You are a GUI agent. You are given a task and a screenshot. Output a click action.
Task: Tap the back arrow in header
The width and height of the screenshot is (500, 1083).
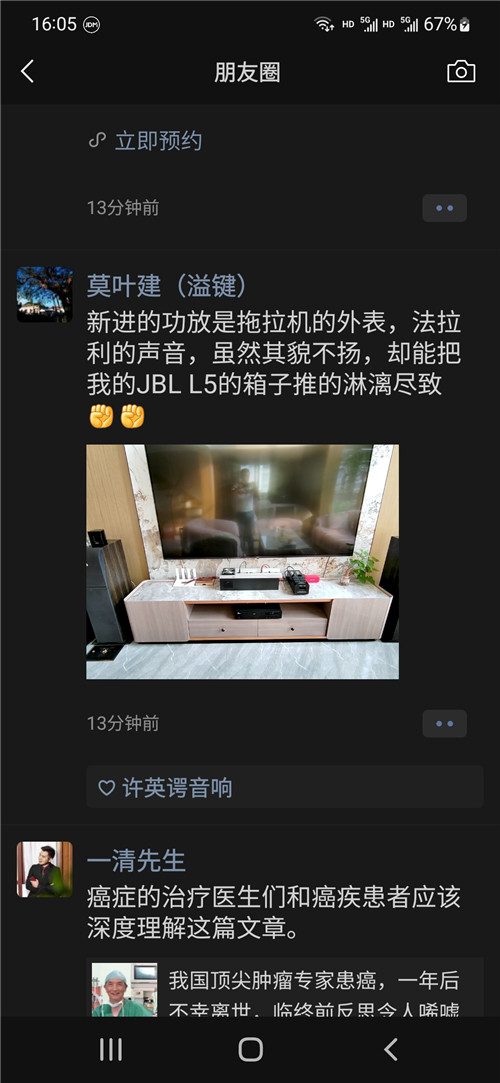pyautogui.click(x=28, y=72)
